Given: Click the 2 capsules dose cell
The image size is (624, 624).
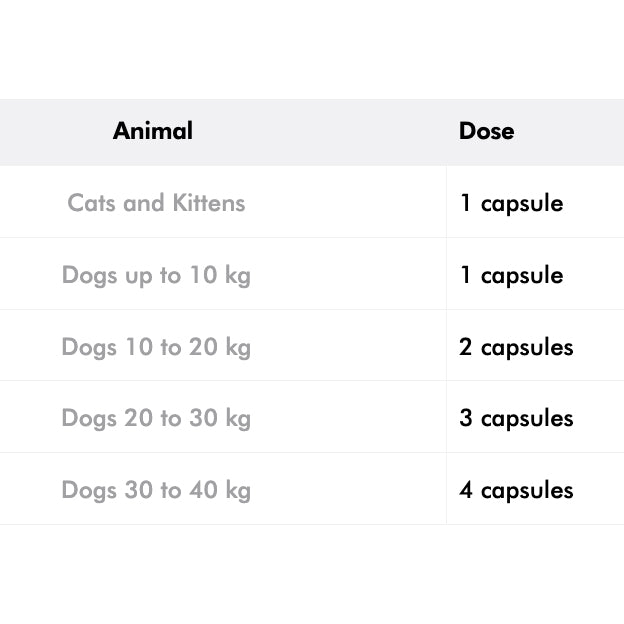Looking at the screenshot, I should (x=516, y=347).
